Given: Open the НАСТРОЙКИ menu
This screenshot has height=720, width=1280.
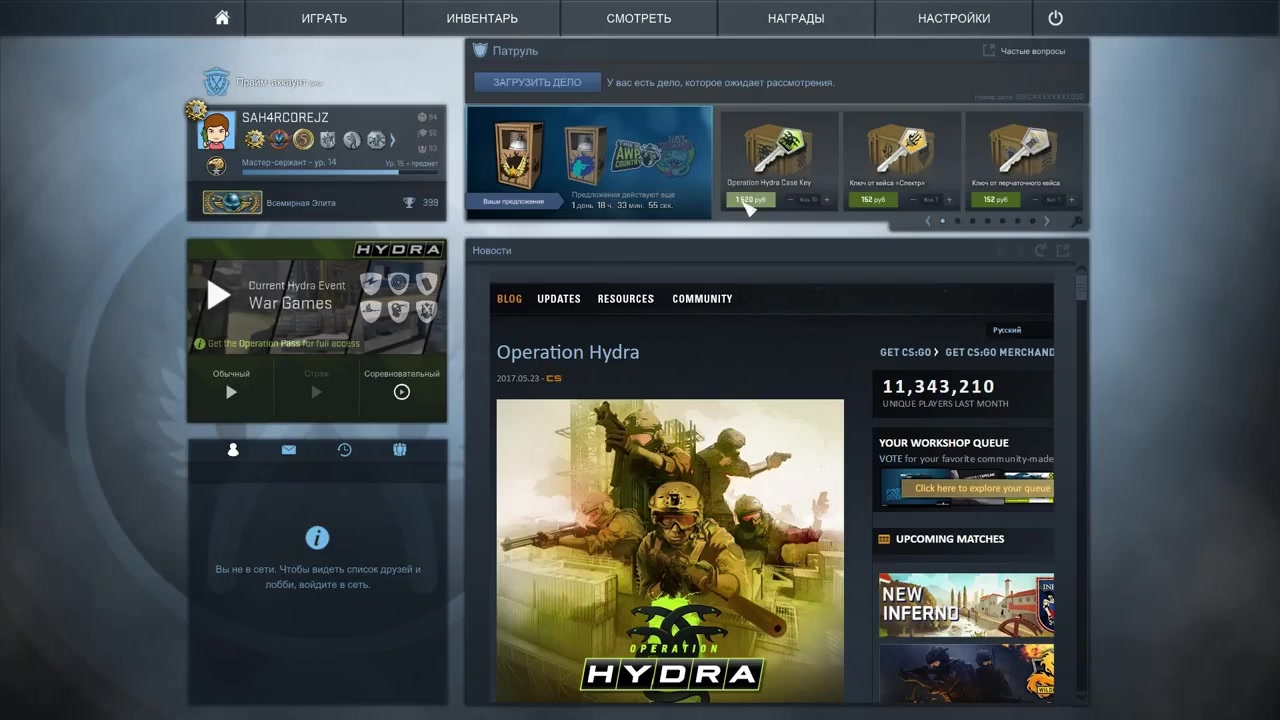Looking at the screenshot, I should (x=954, y=18).
